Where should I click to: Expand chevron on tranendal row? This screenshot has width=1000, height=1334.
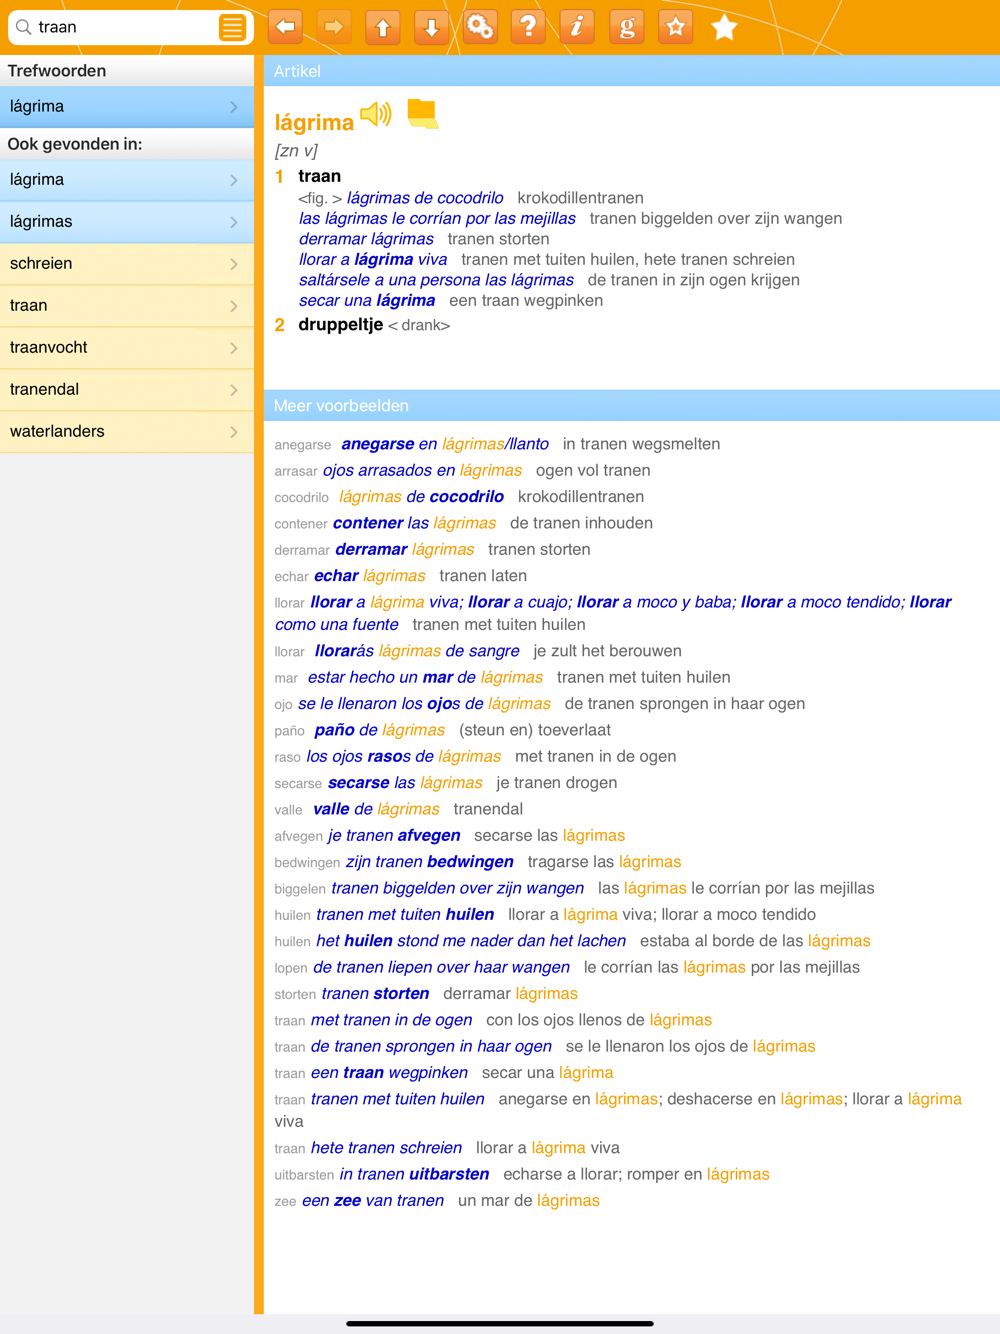coord(234,390)
